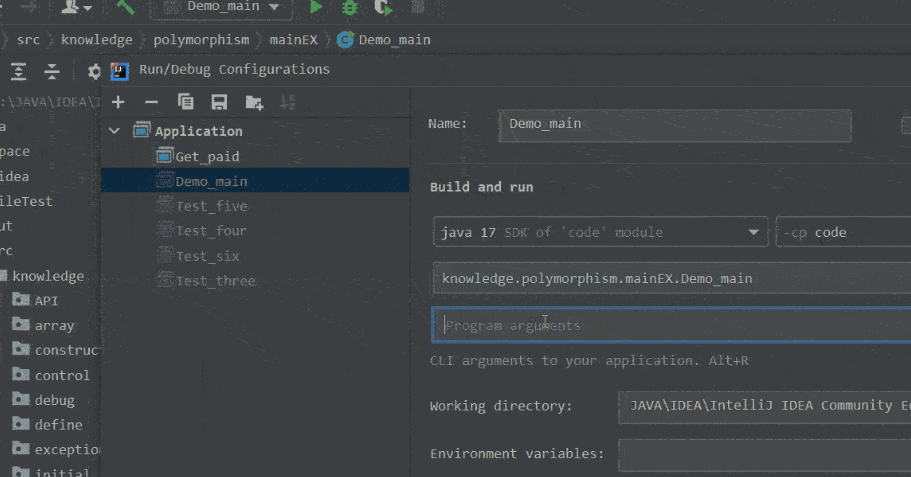
Task: Click the green Run button
Action: [316, 8]
